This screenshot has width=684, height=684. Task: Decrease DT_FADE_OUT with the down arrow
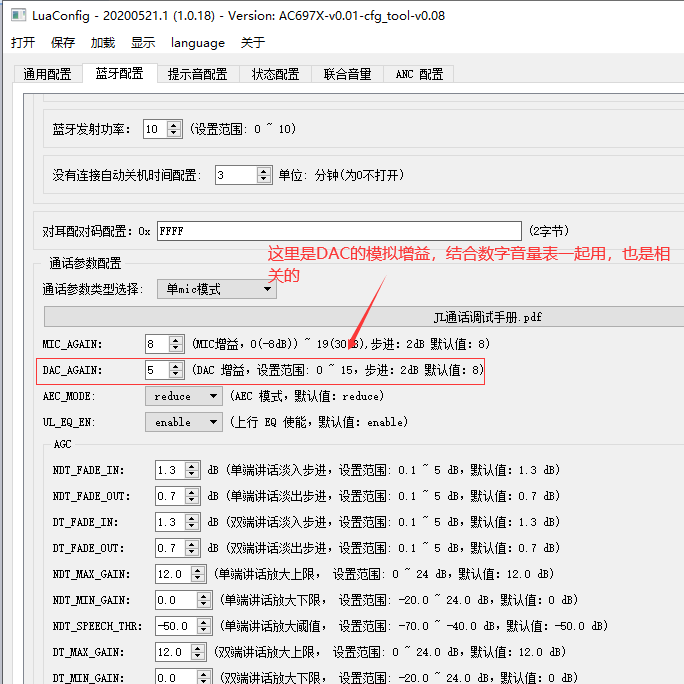tap(192, 552)
